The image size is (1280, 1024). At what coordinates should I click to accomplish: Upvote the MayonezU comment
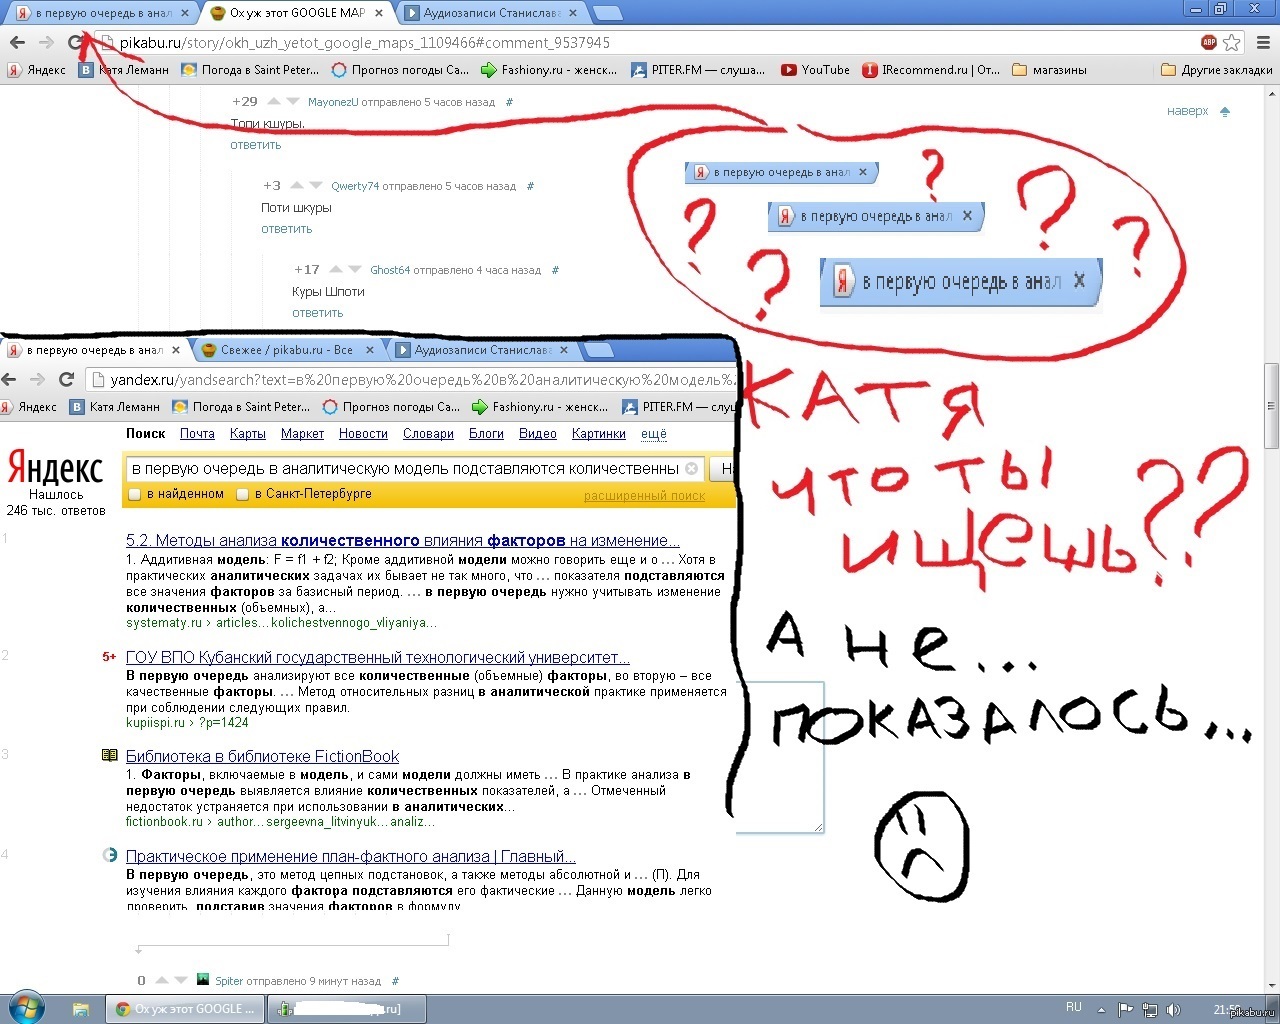pyautogui.click(x=272, y=101)
